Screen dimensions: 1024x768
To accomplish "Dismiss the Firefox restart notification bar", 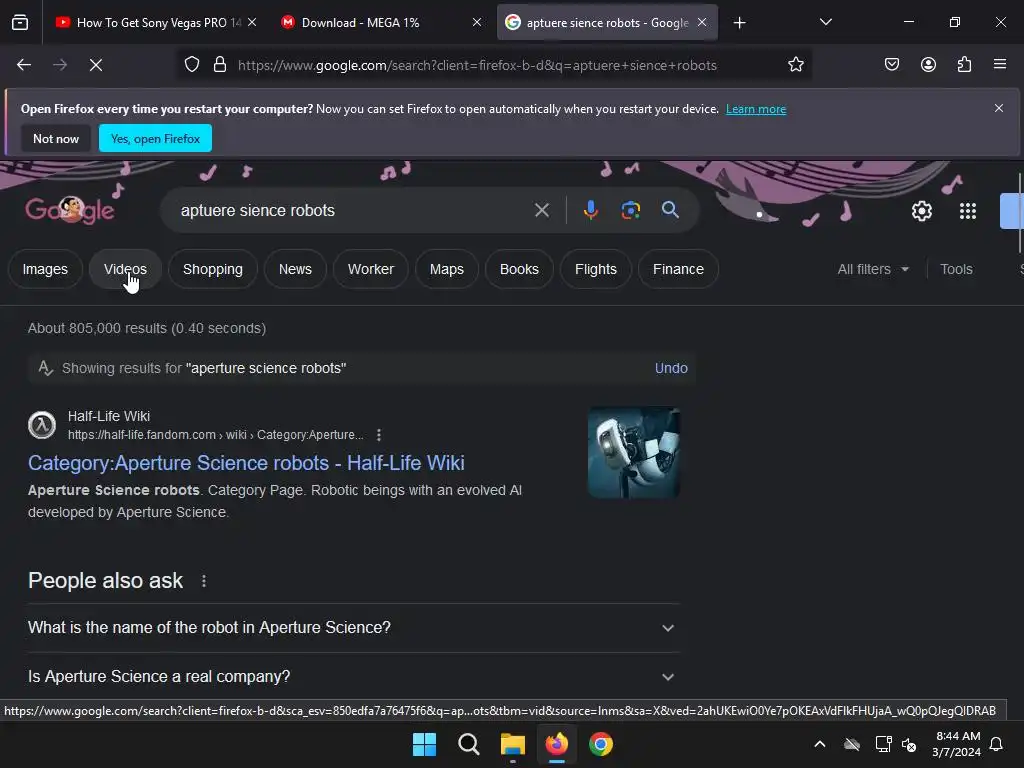I will [999, 108].
